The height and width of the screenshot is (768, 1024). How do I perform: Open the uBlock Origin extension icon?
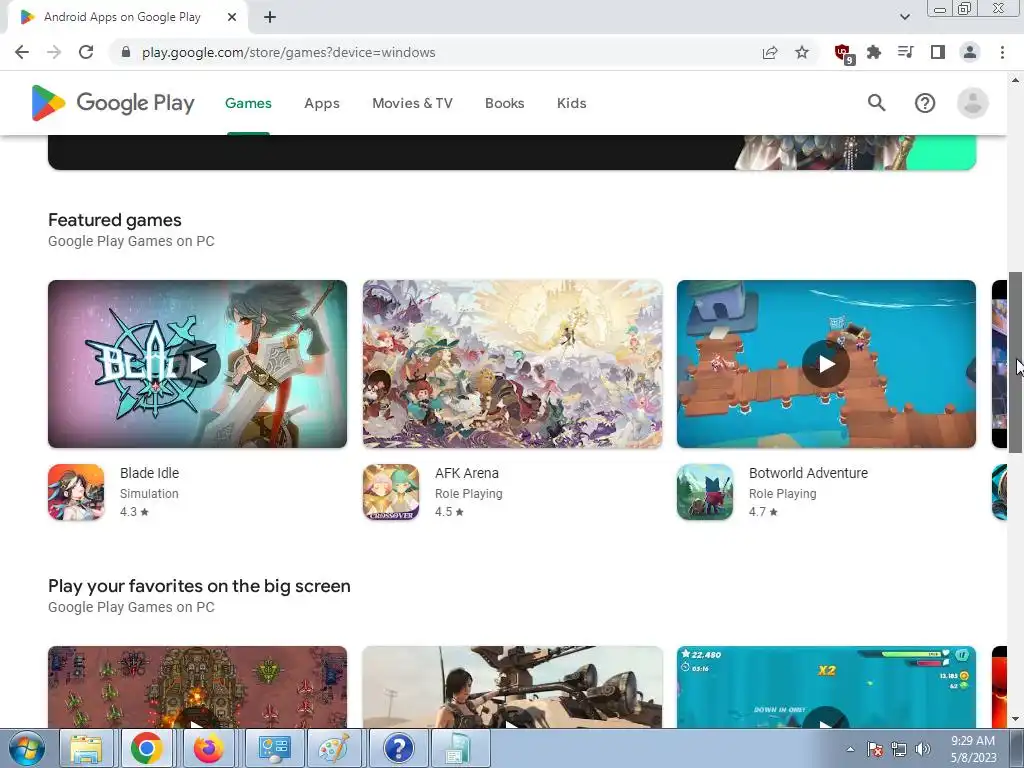[x=843, y=53]
